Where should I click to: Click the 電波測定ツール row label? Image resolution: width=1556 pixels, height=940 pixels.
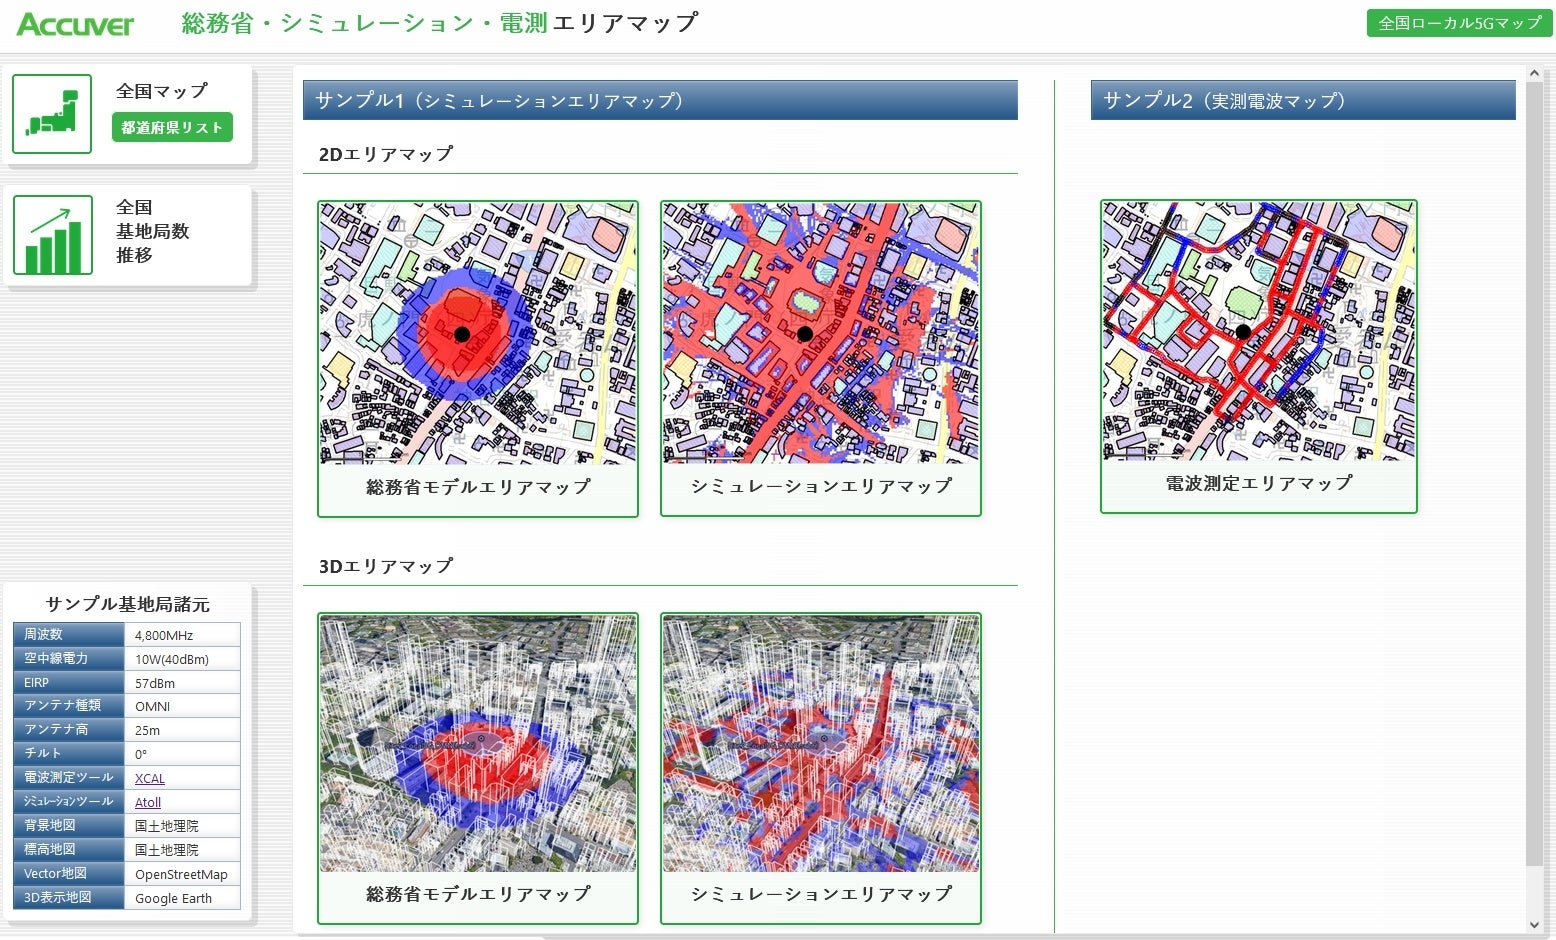click(69, 777)
